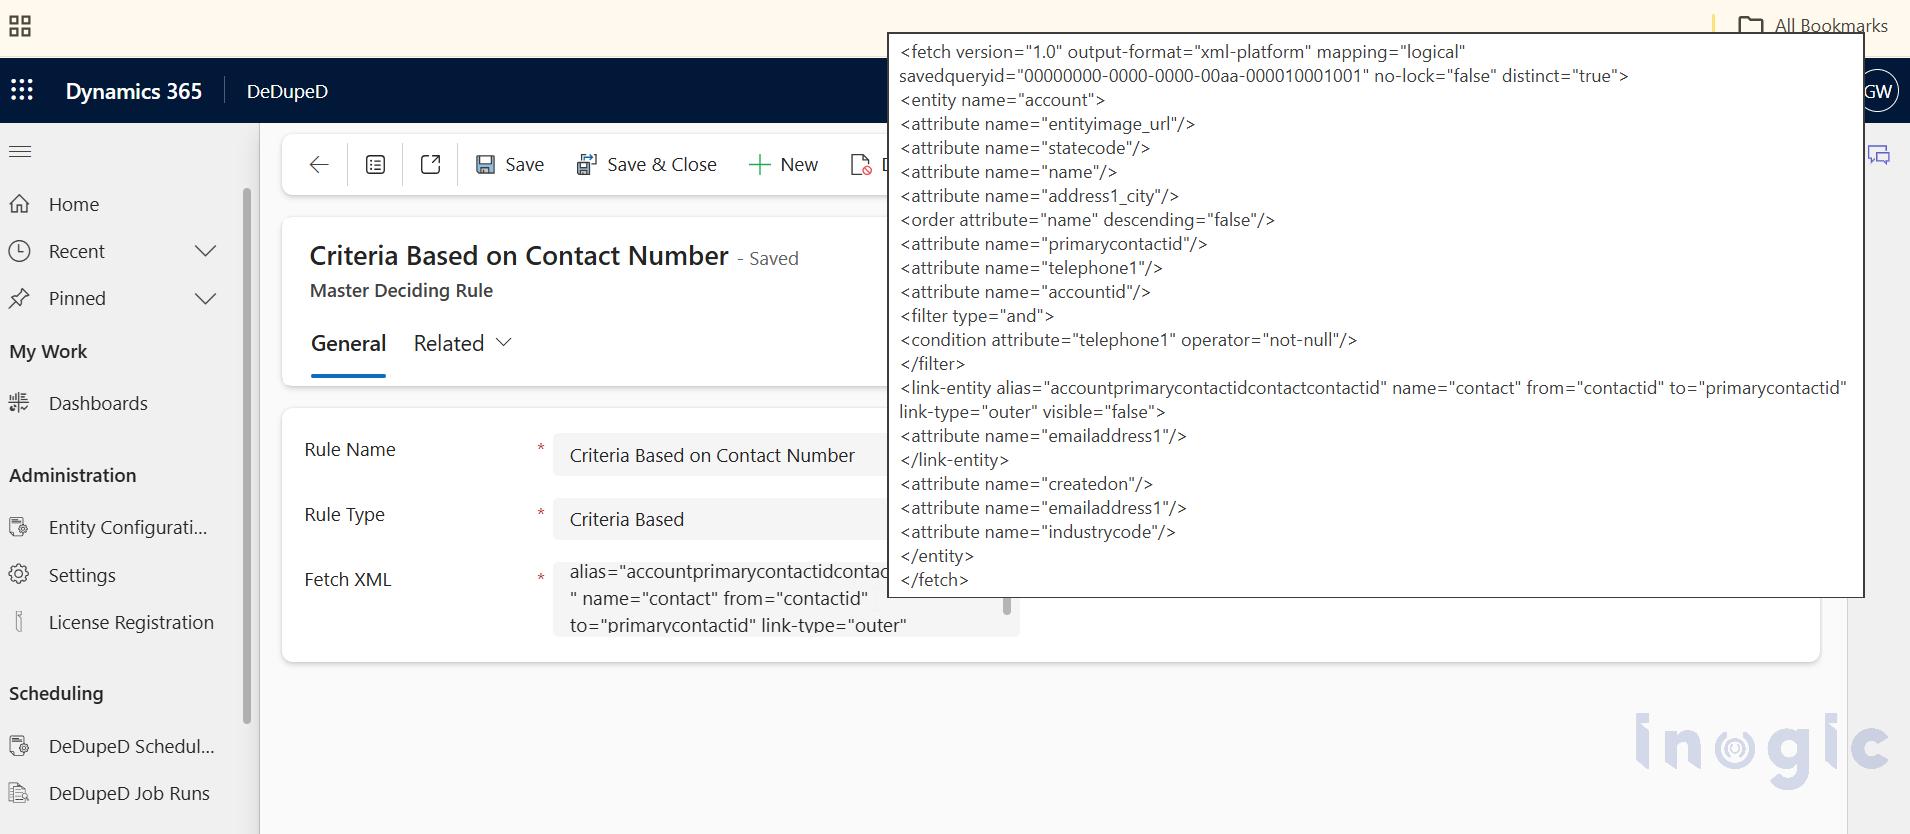
Task: Click the Dynamics 365 title link
Action: pyautogui.click(x=134, y=91)
